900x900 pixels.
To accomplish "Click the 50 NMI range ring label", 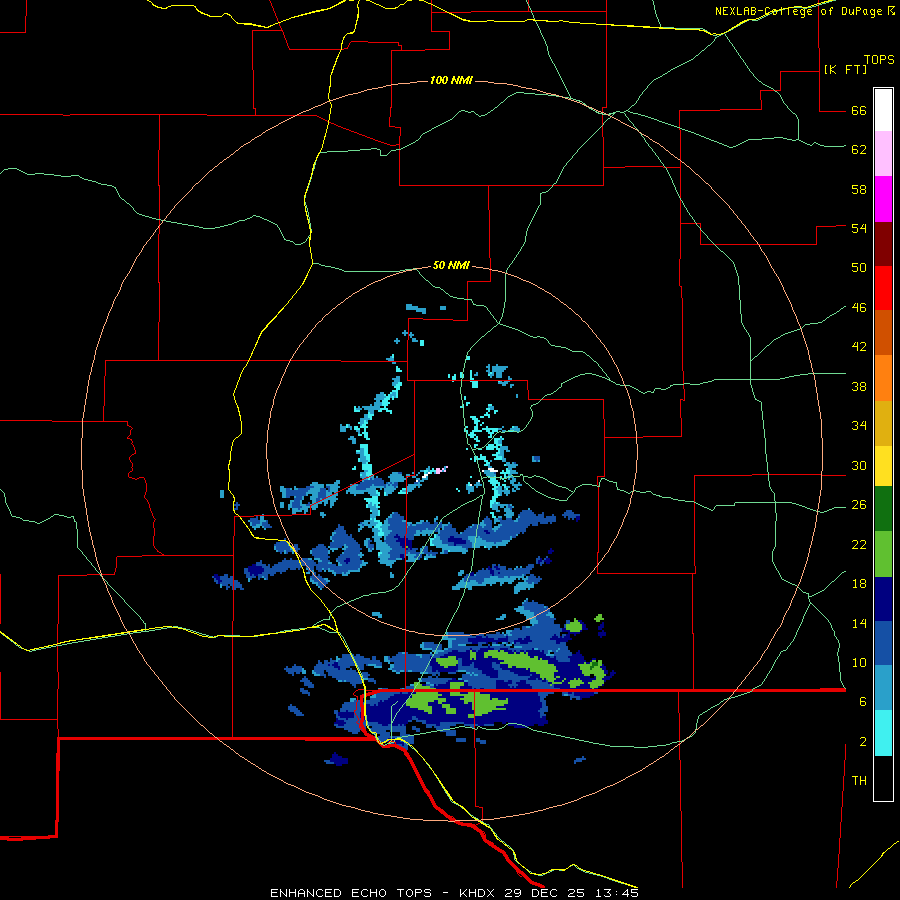I will coord(451,265).
